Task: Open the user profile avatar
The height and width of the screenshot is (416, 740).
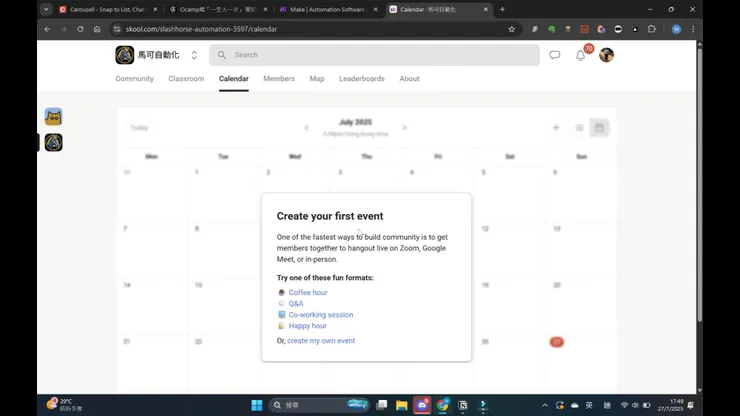Action: click(606, 55)
